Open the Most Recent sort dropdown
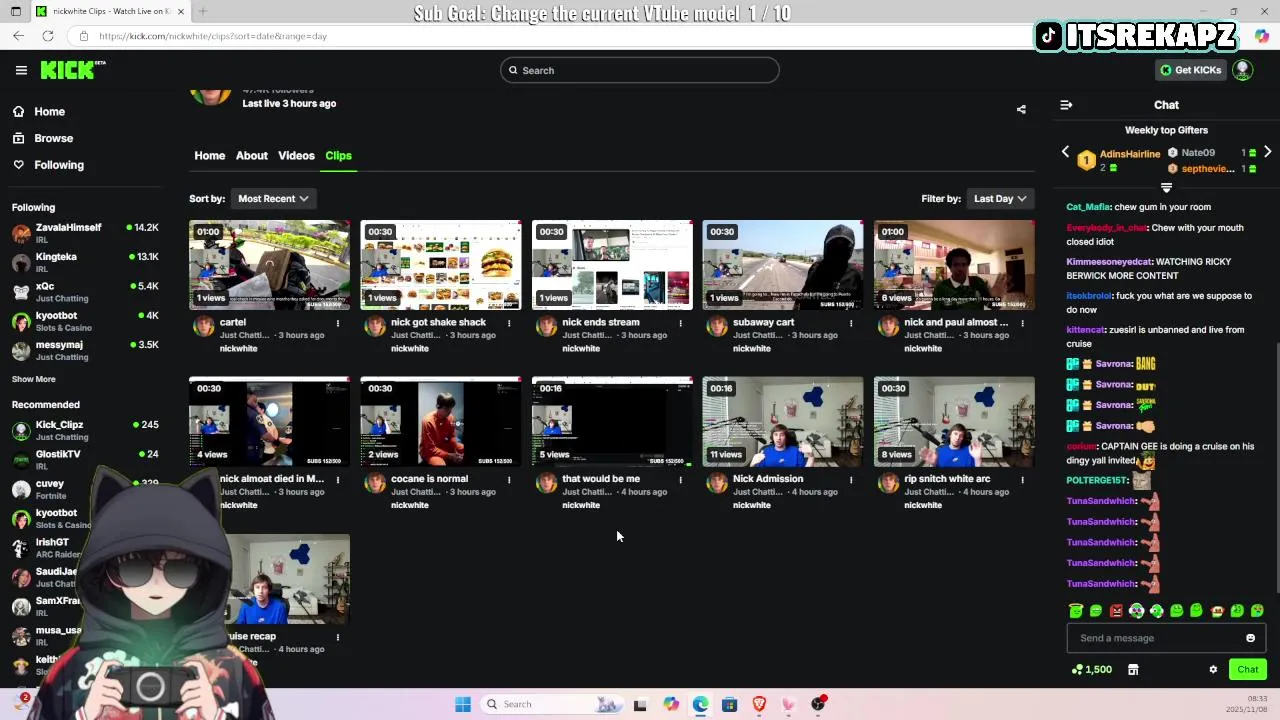The image size is (1280, 720). (x=273, y=199)
